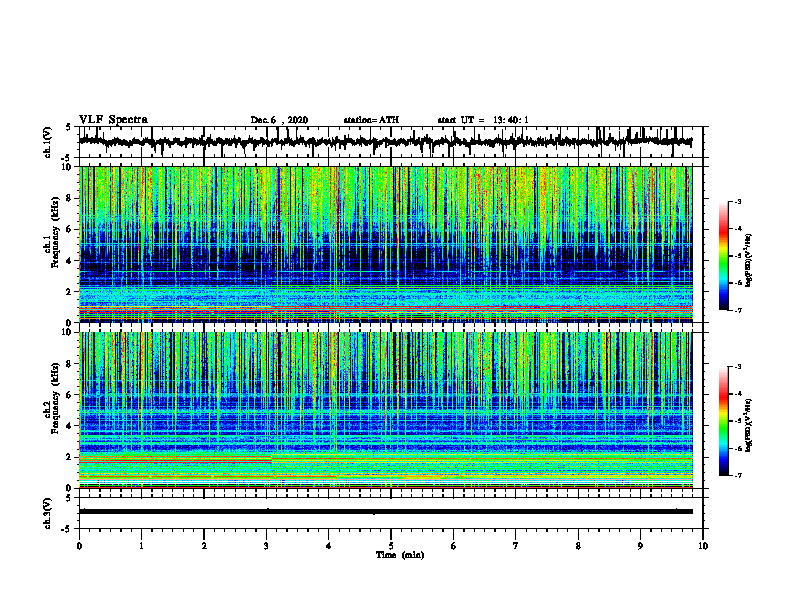Click time axis tick label "1"
The height and width of the screenshot is (612, 792).
[141, 546]
